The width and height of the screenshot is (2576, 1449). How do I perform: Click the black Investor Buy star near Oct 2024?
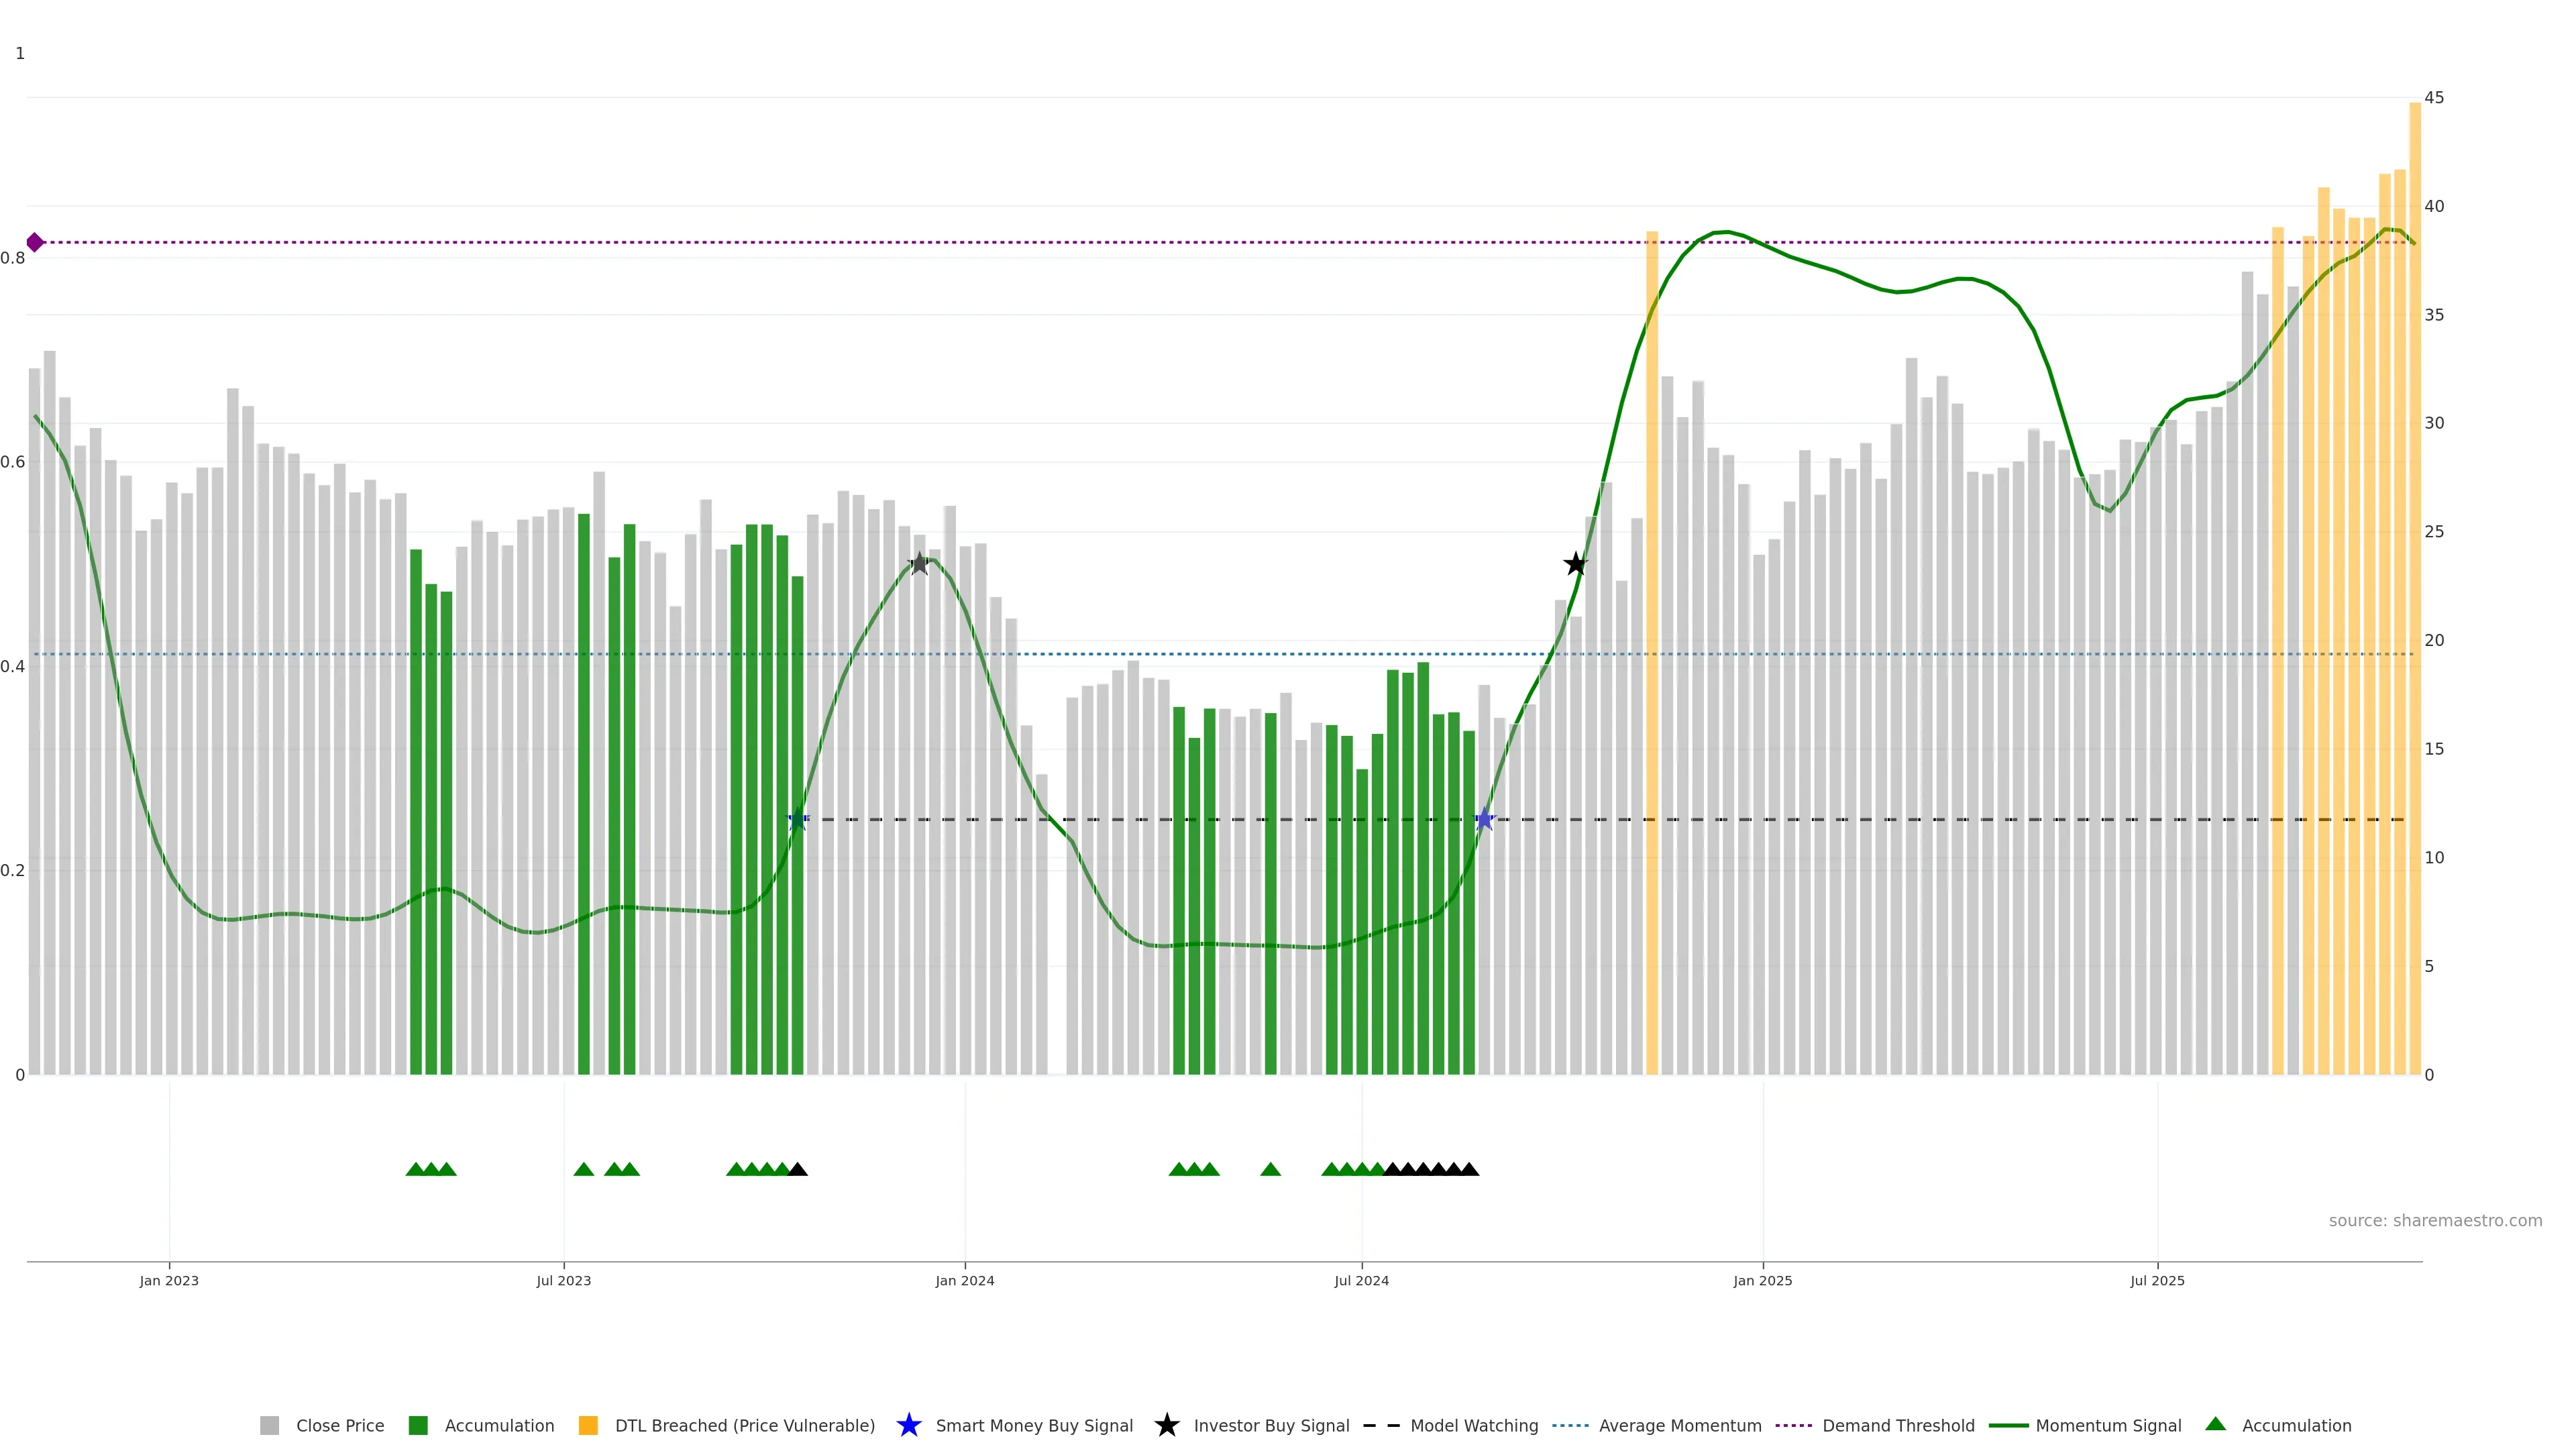(x=1575, y=564)
